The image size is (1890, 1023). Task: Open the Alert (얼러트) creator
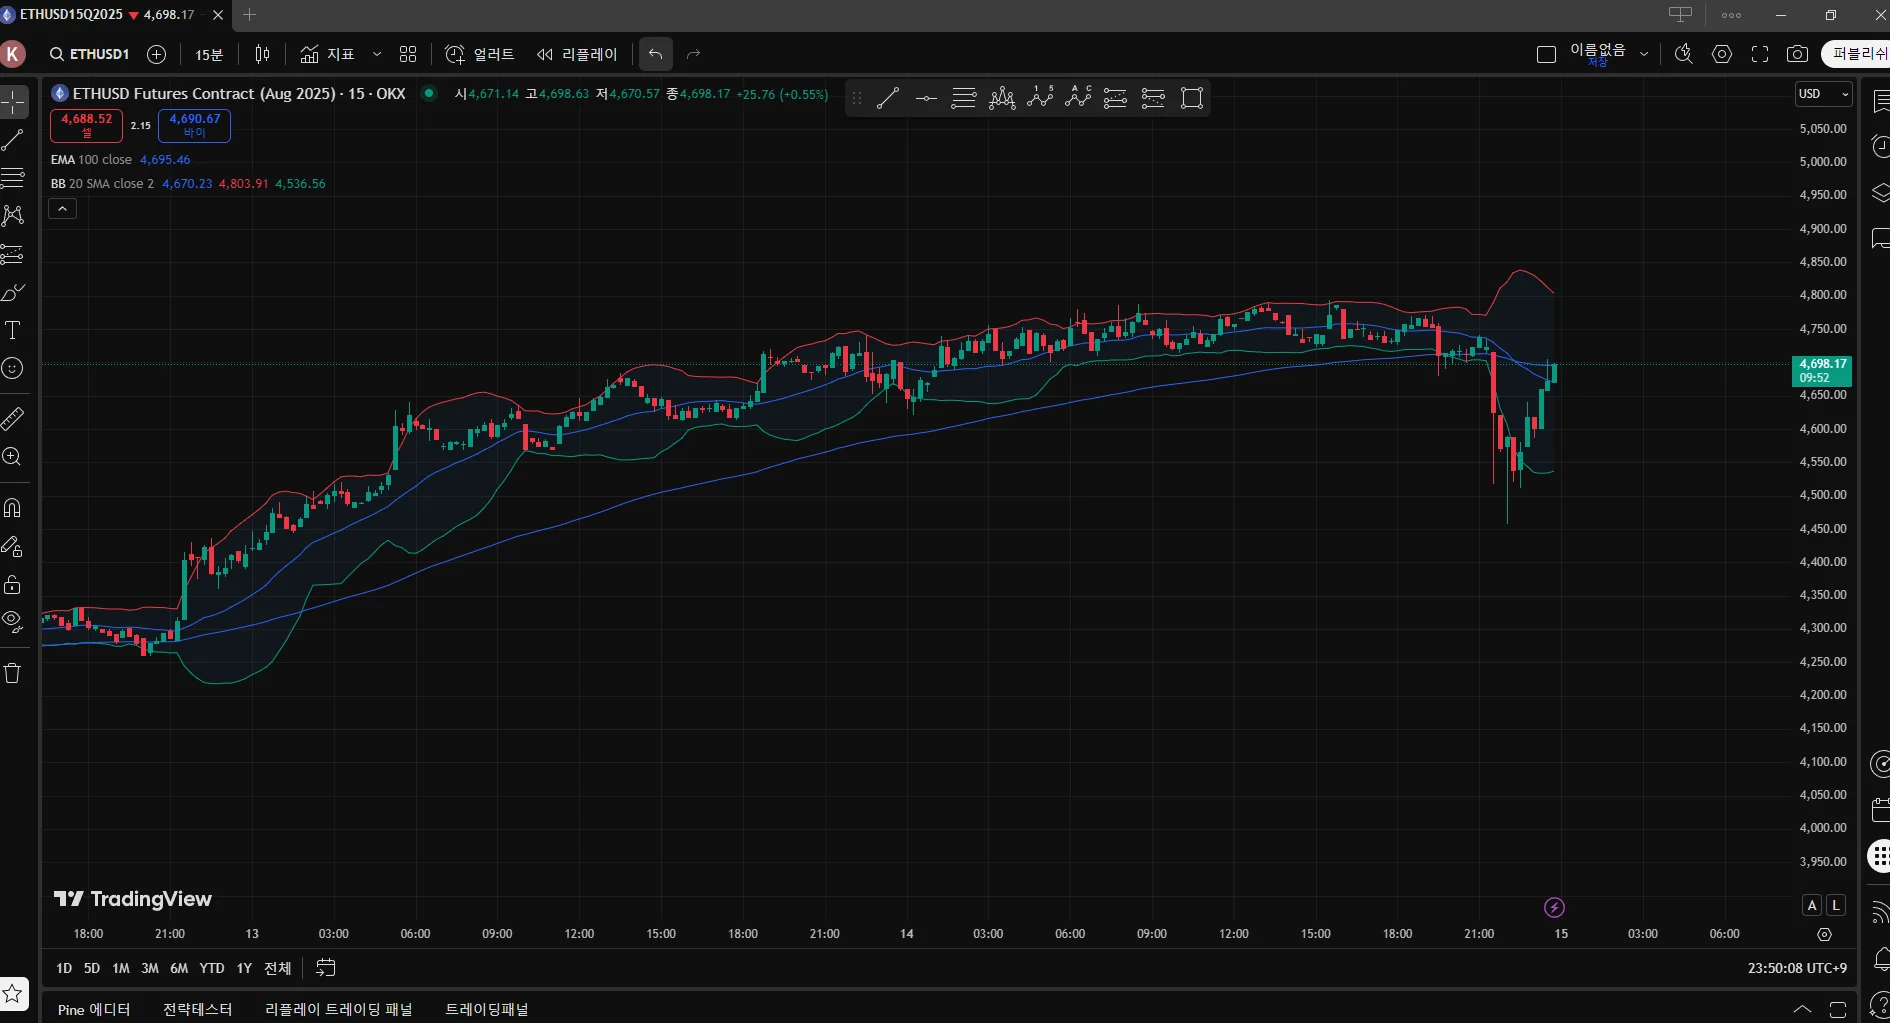click(x=479, y=55)
